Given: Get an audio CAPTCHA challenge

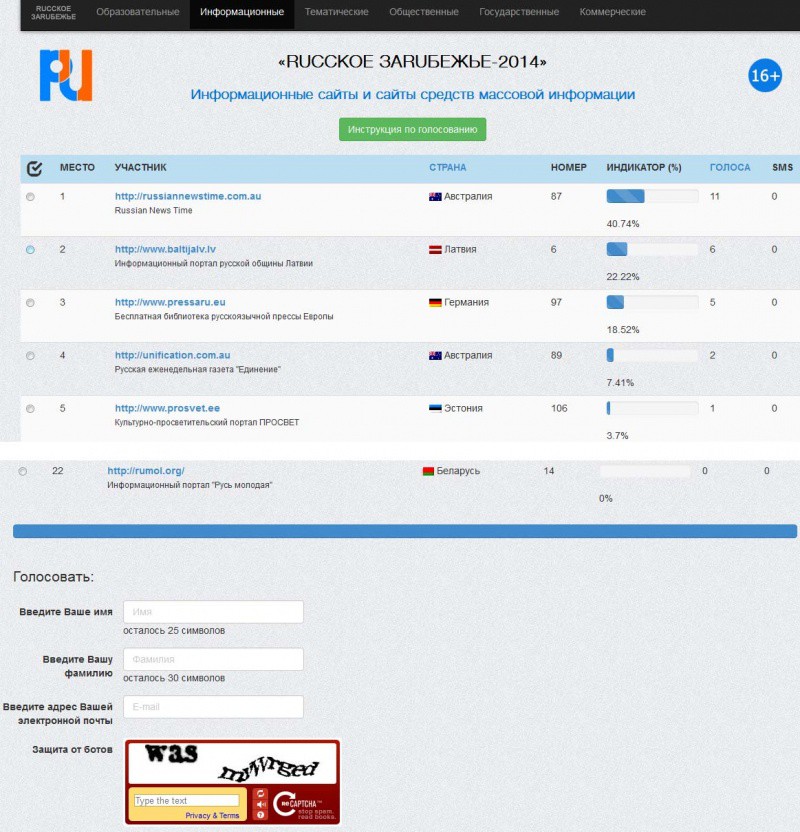Looking at the screenshot, I should (260, 804).
